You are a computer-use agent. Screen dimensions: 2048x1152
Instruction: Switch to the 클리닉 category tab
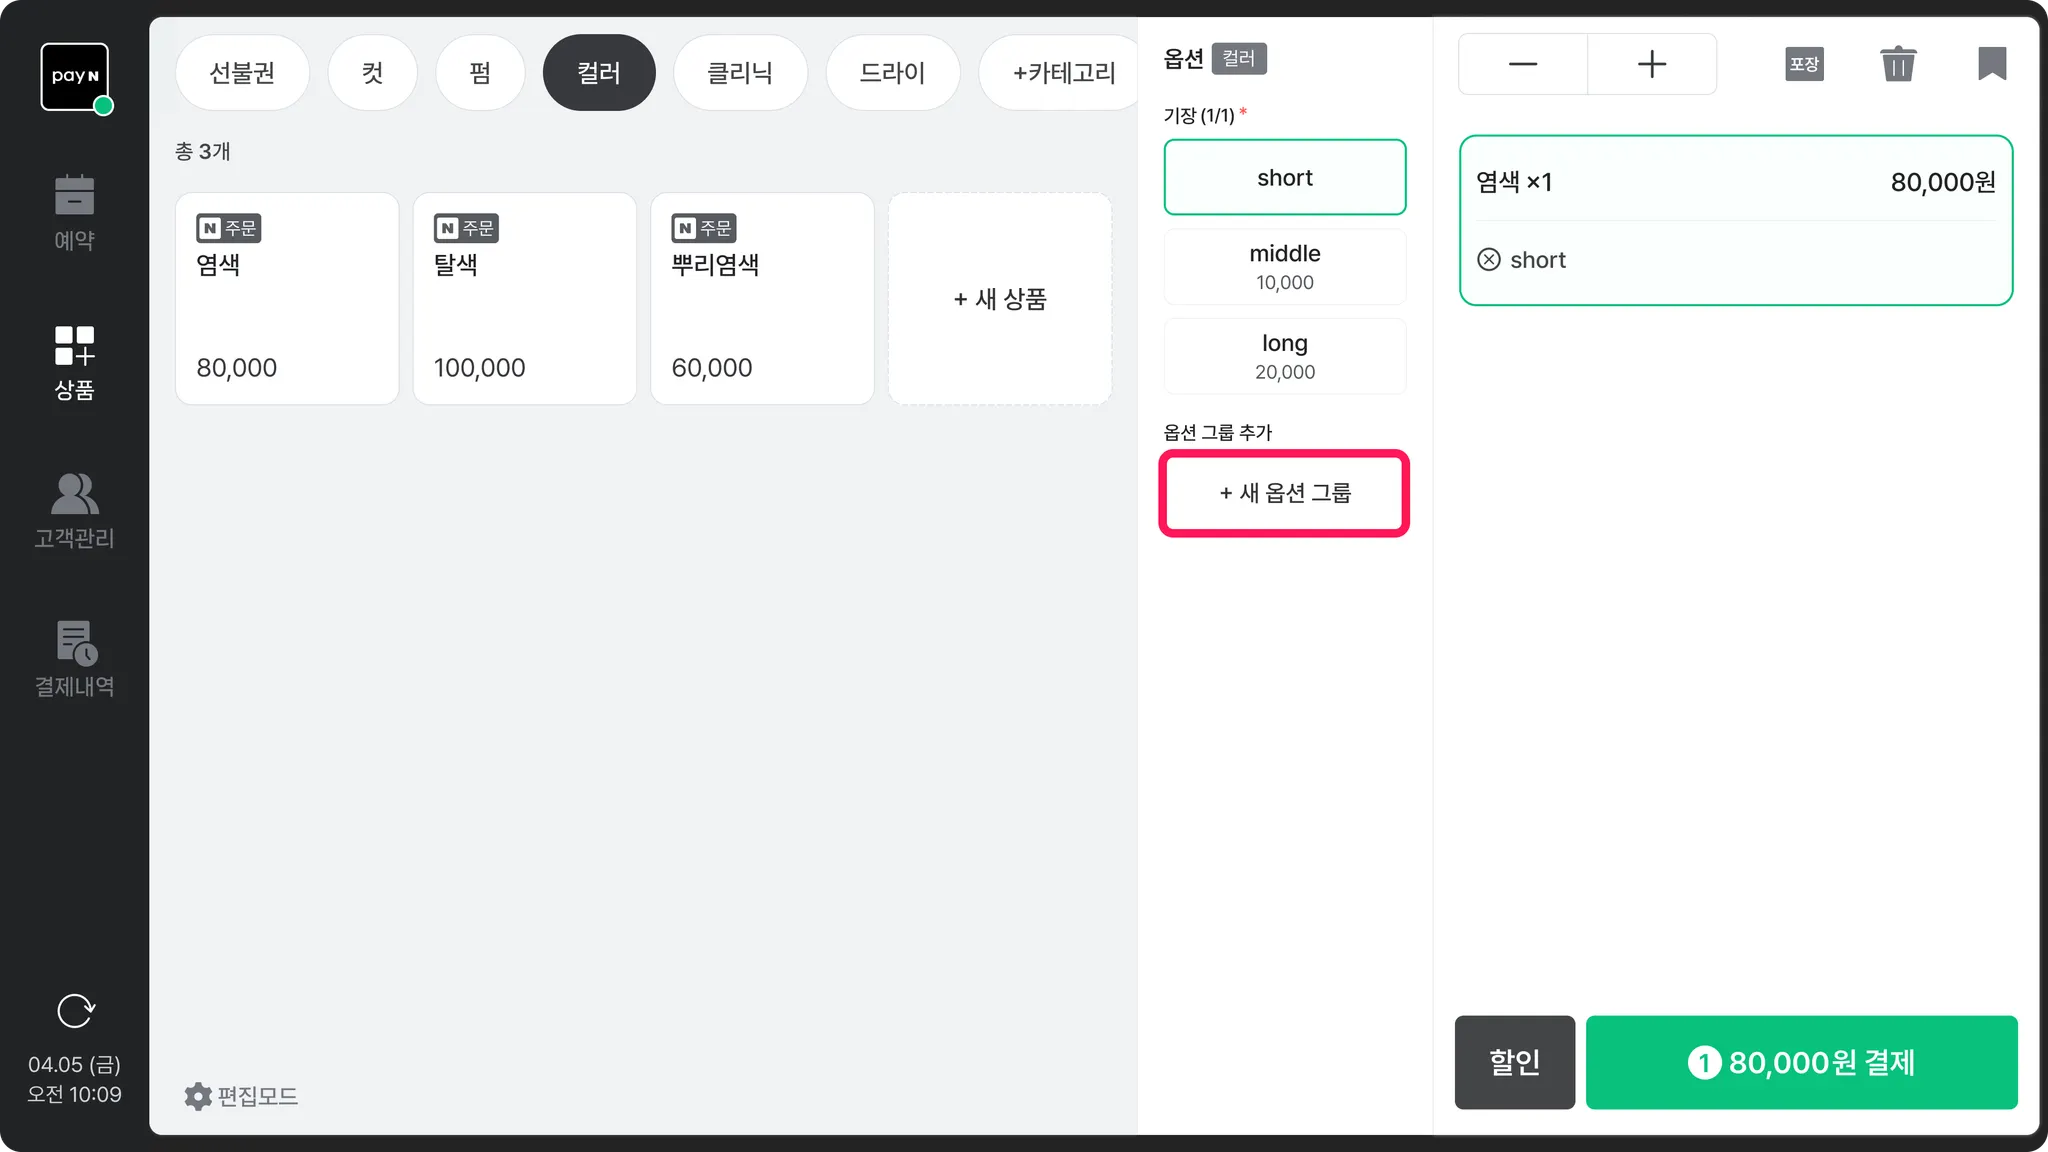[x=739, y=73]
